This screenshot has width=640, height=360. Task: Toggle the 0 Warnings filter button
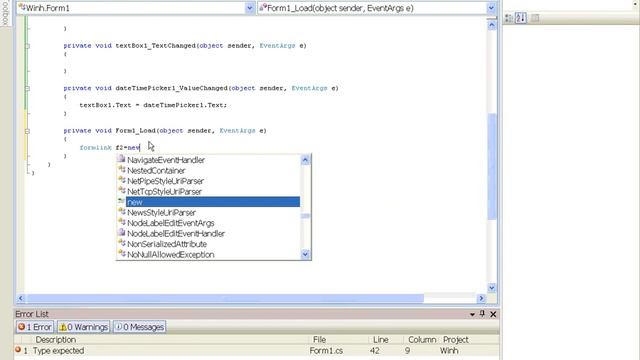point(84,327)
